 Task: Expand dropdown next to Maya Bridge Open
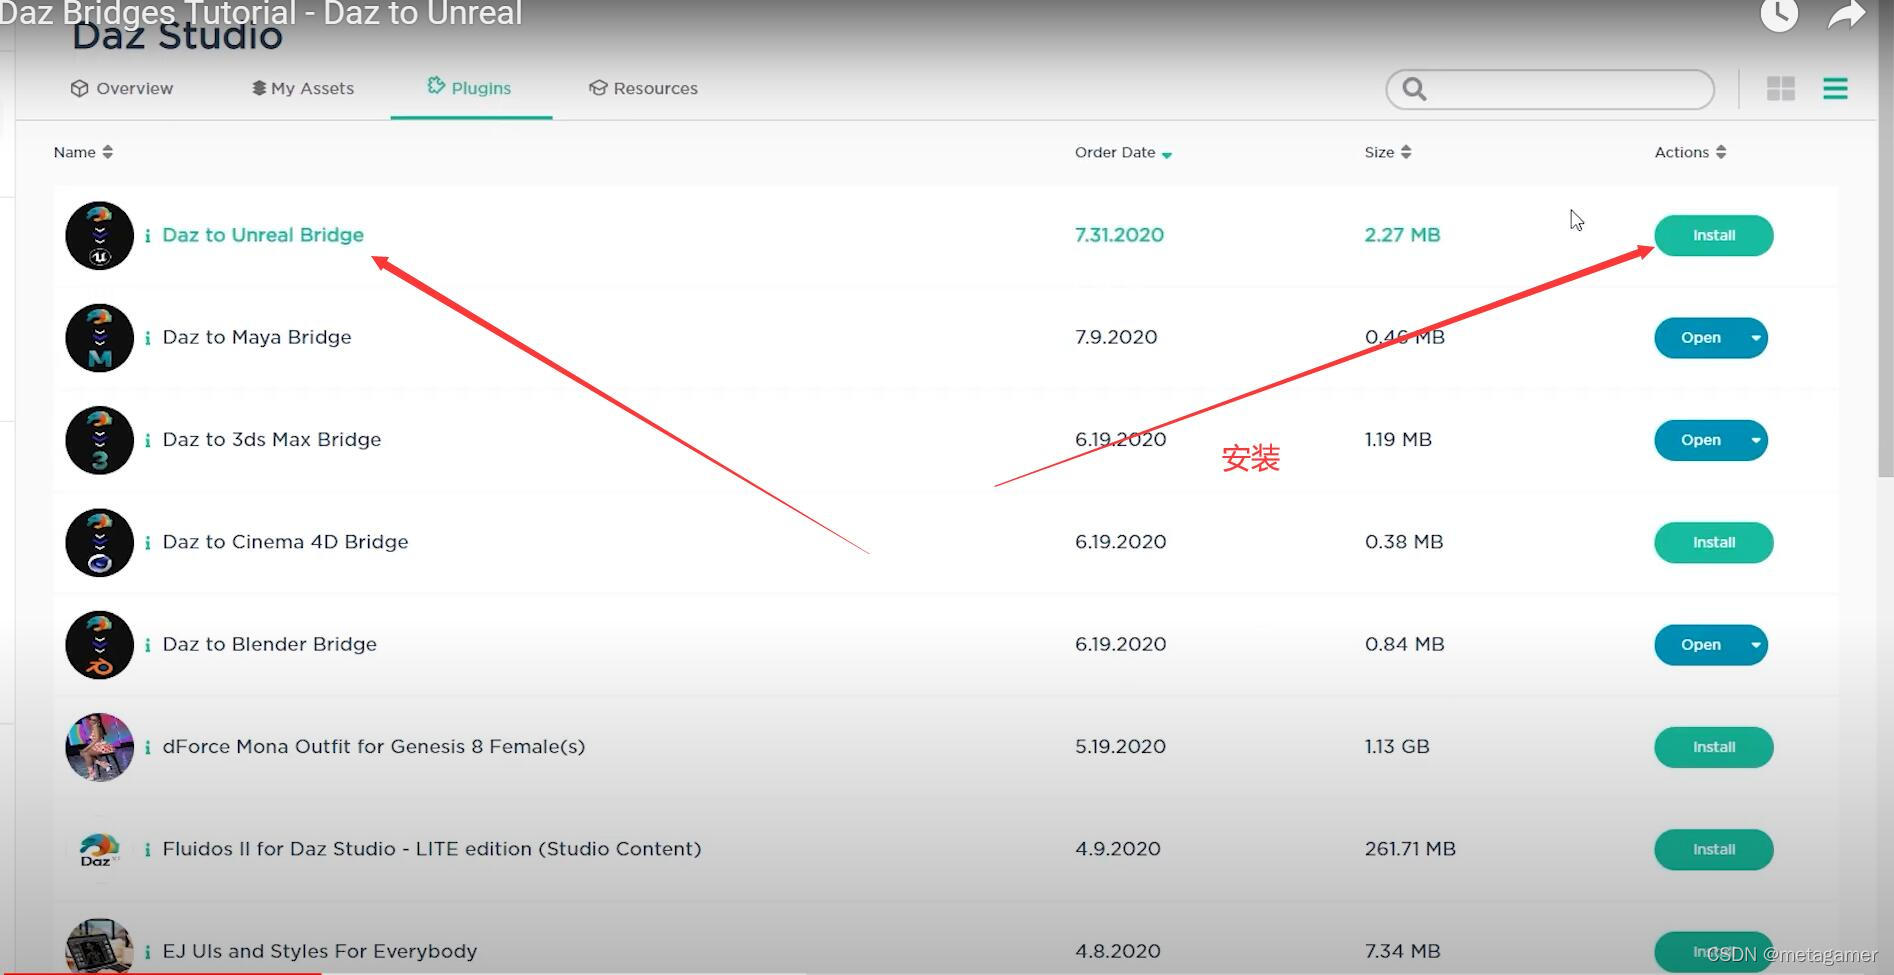(x=1756, y=338)
